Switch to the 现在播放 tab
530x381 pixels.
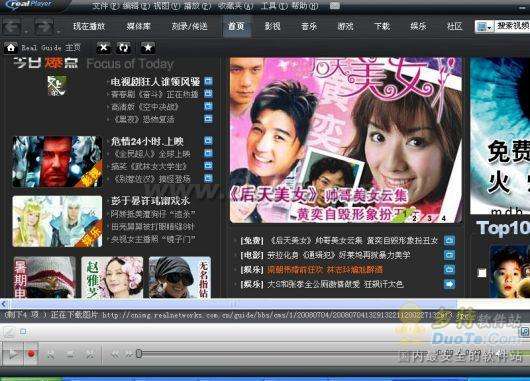tap(89, 26)
